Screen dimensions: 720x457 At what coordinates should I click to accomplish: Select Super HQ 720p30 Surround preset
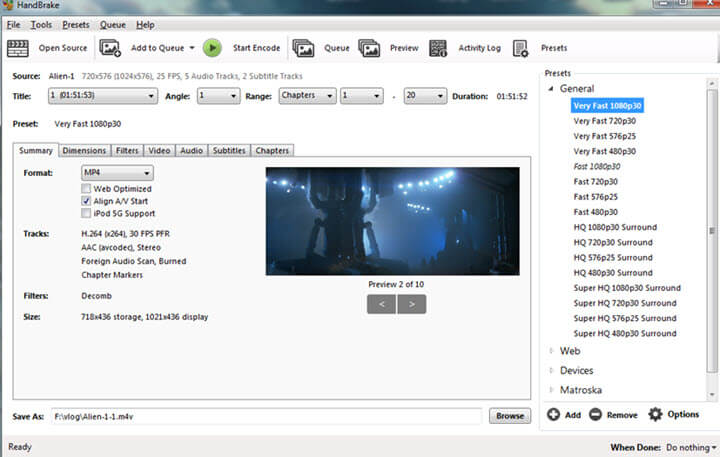(x=625, y=303)
